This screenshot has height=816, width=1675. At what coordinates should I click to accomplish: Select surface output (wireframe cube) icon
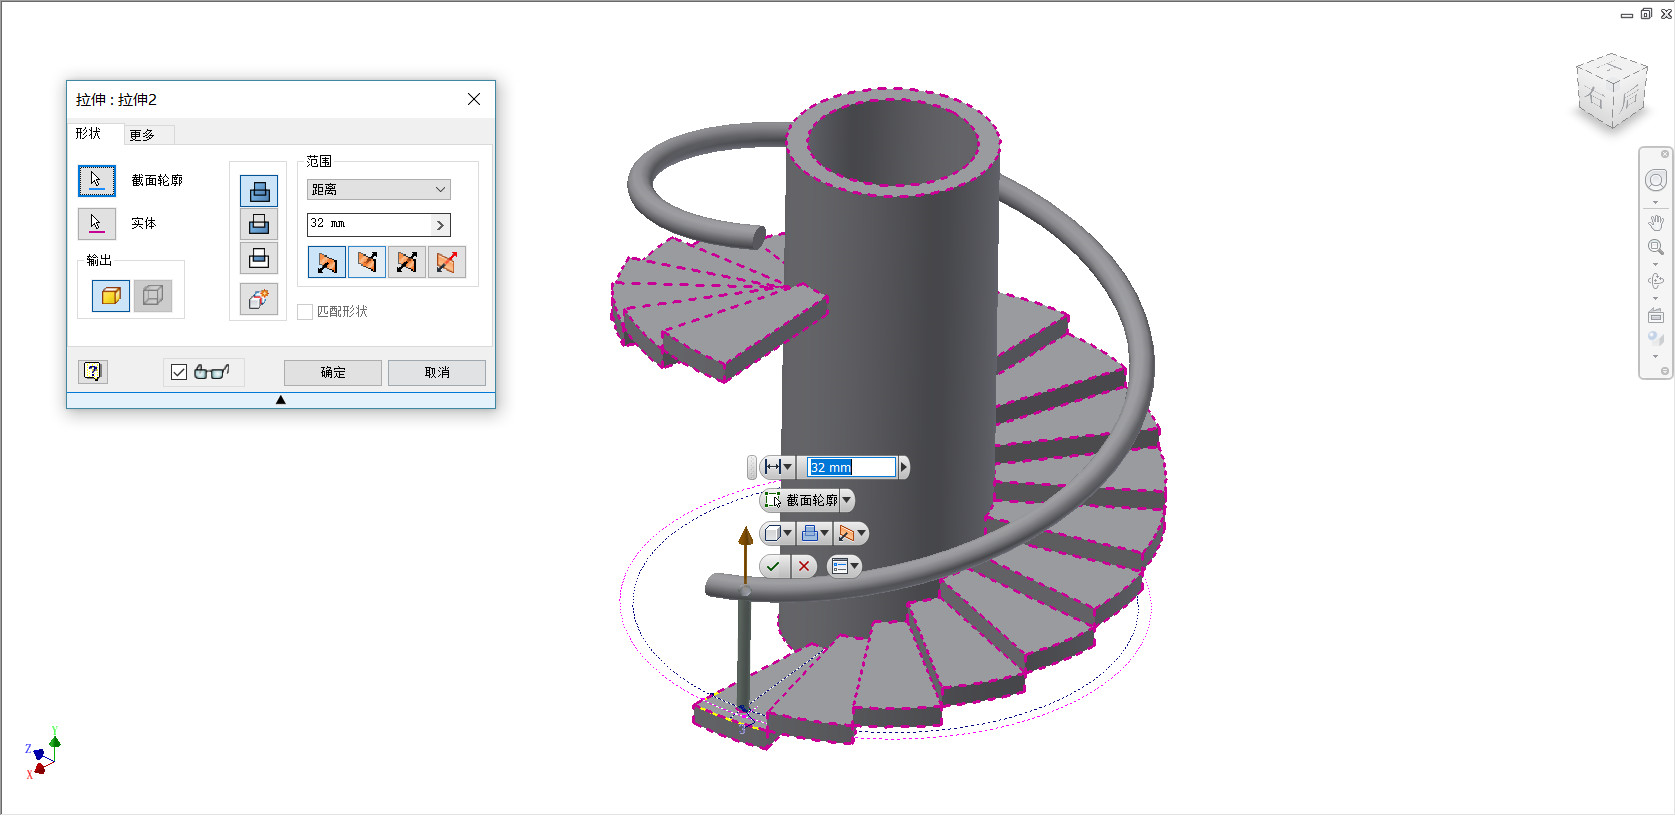pos(153,296)
